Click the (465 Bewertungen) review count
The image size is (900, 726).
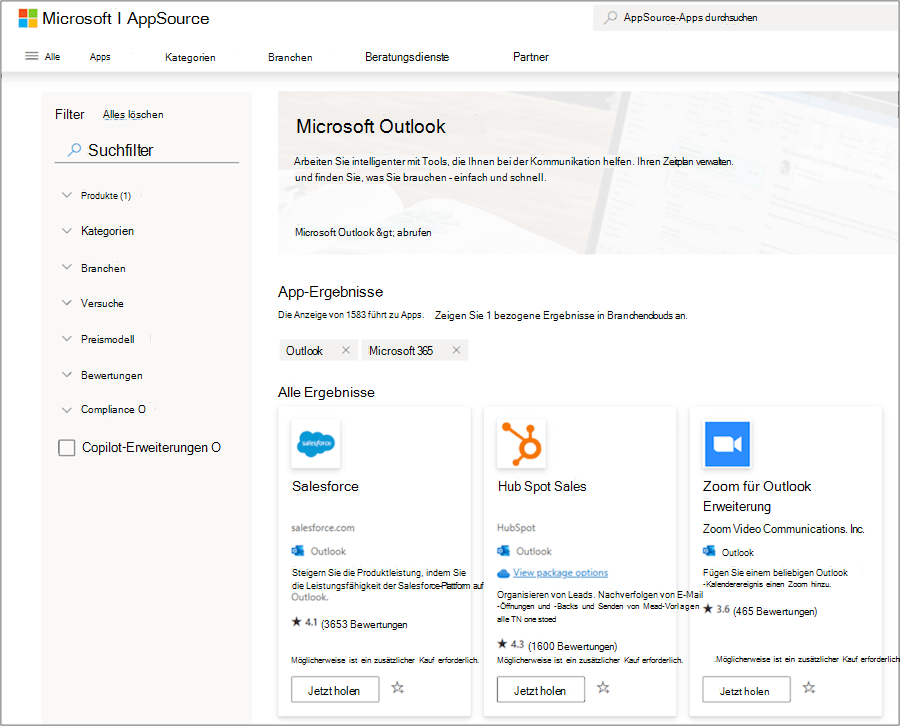(x=775, y=611)
